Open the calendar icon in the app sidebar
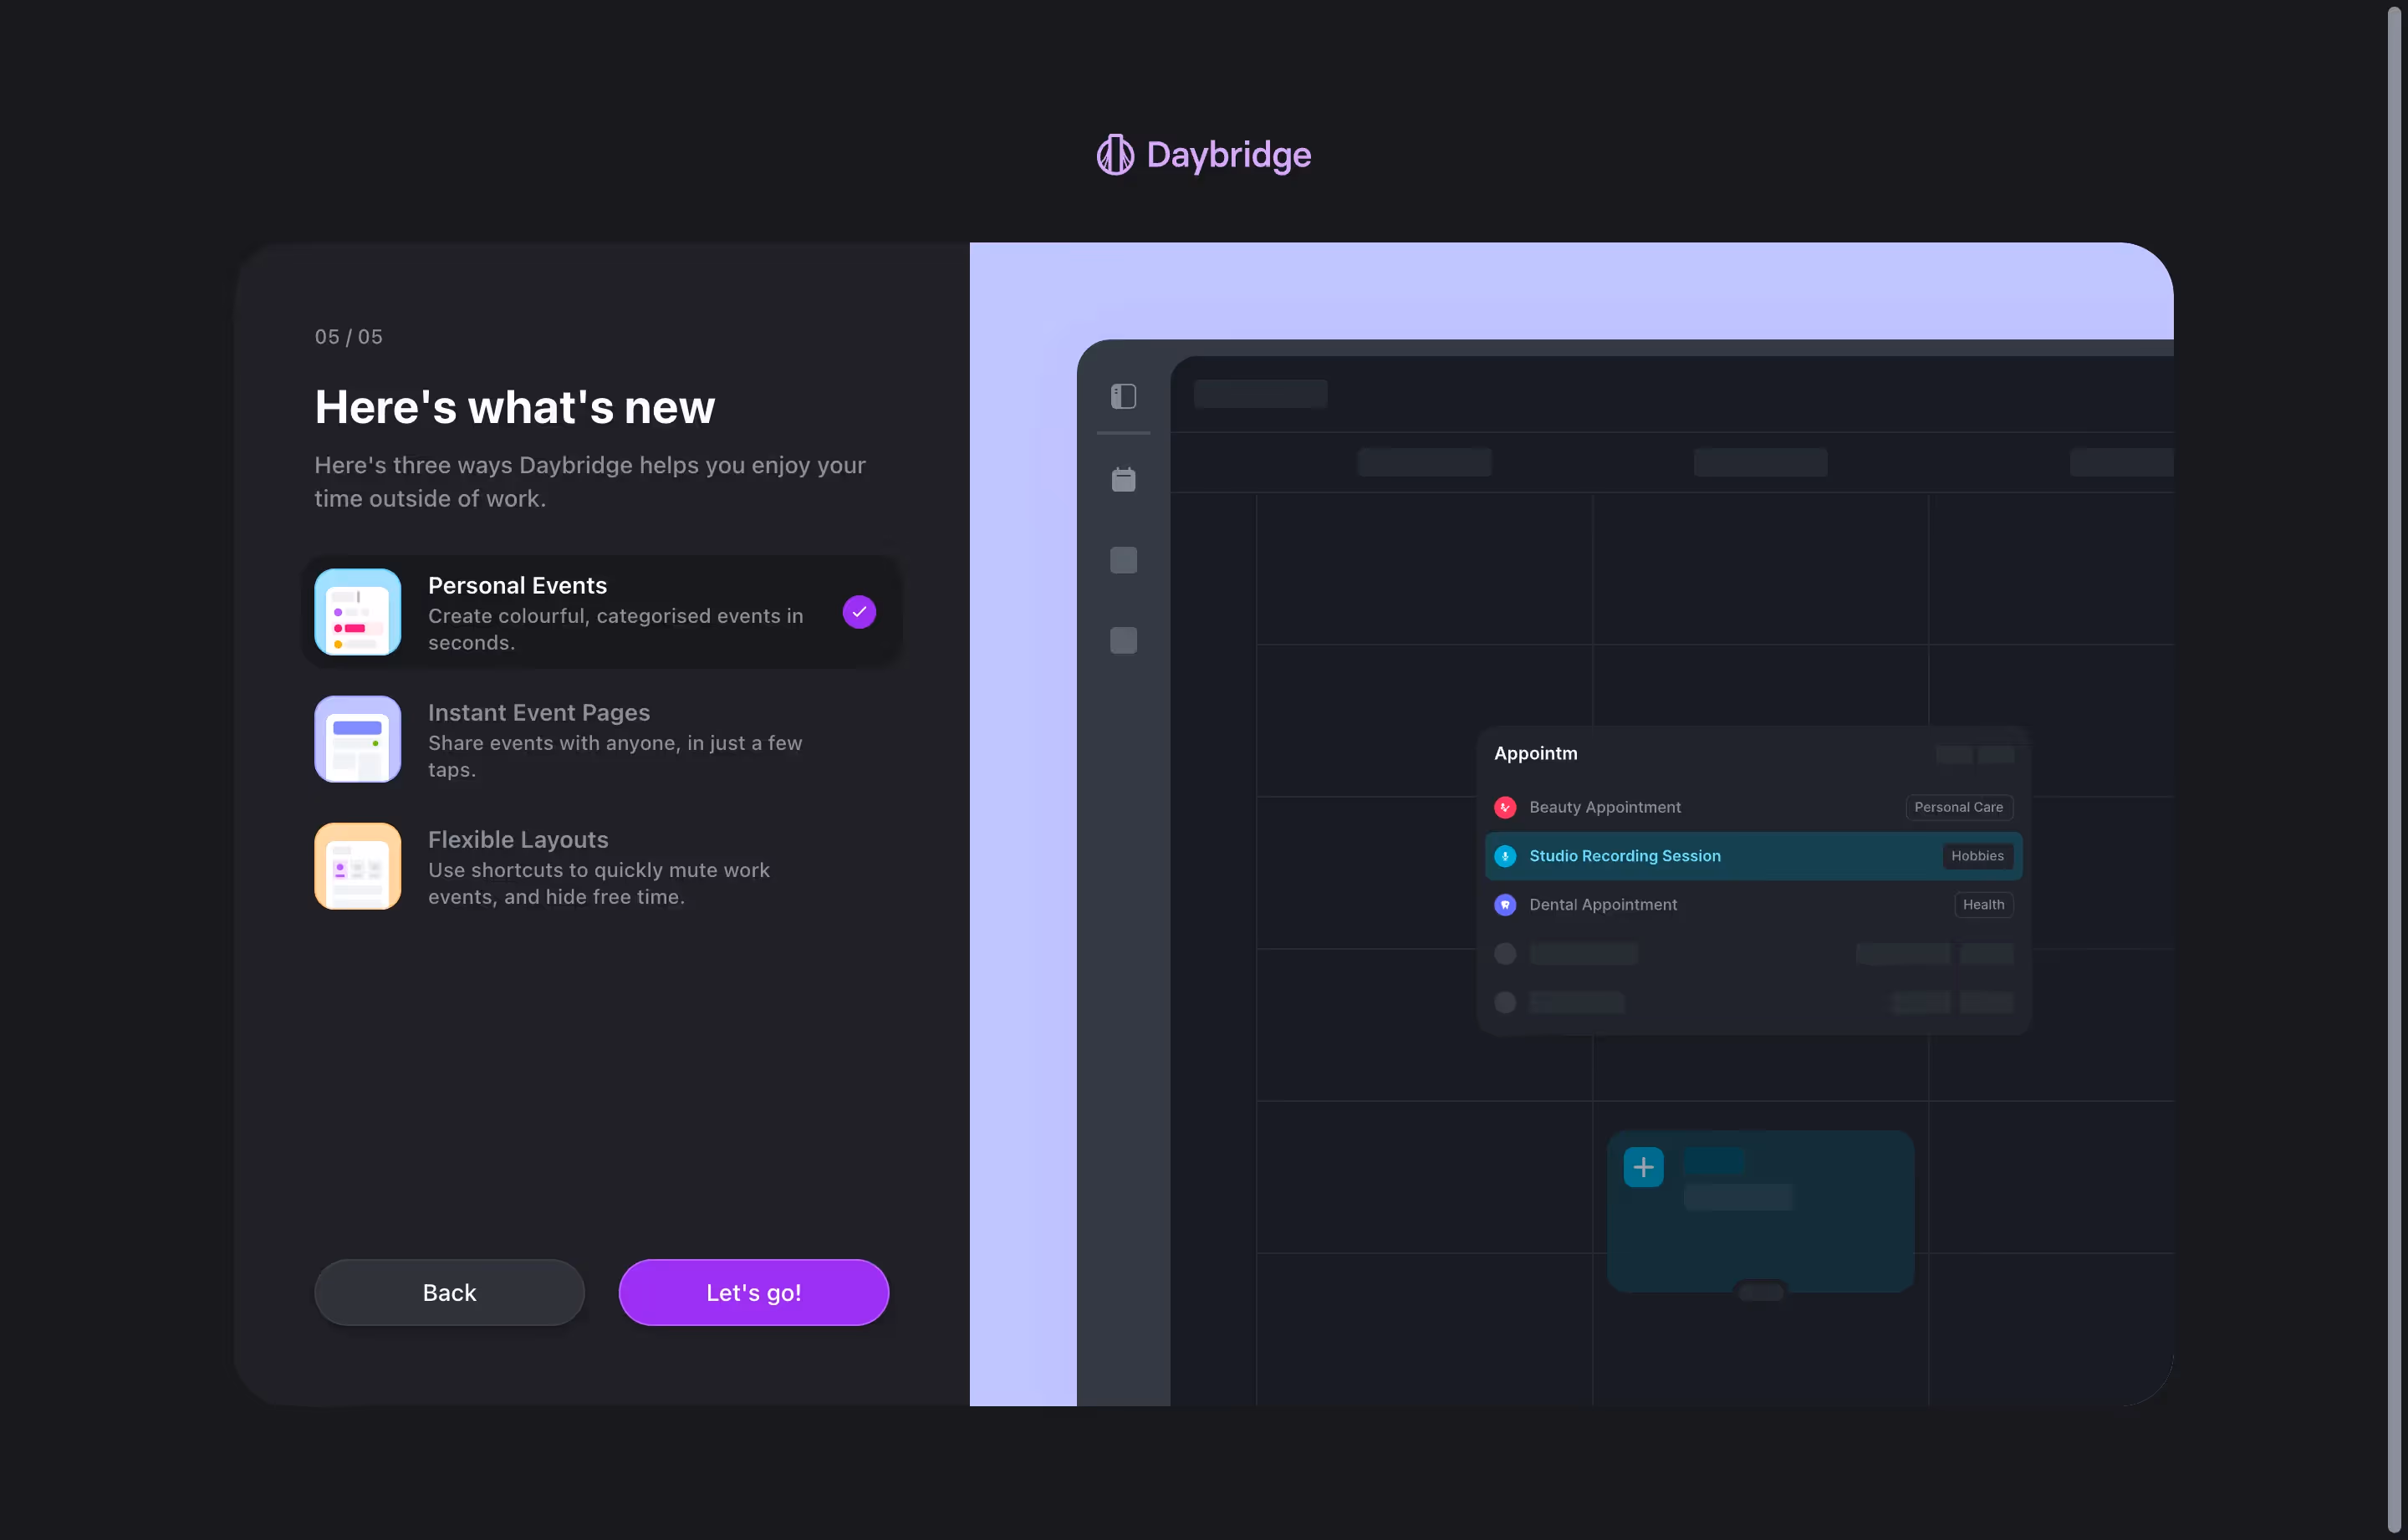 click(1123, 479)
